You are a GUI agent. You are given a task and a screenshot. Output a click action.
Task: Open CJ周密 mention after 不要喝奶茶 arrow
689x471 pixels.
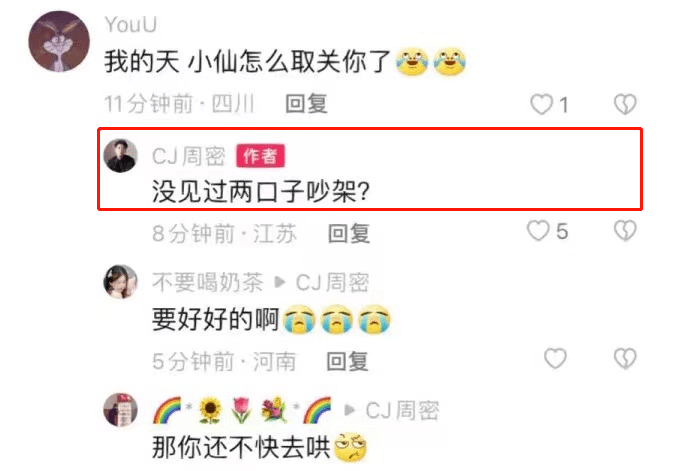pyautogui.click(x=332, y=282)
